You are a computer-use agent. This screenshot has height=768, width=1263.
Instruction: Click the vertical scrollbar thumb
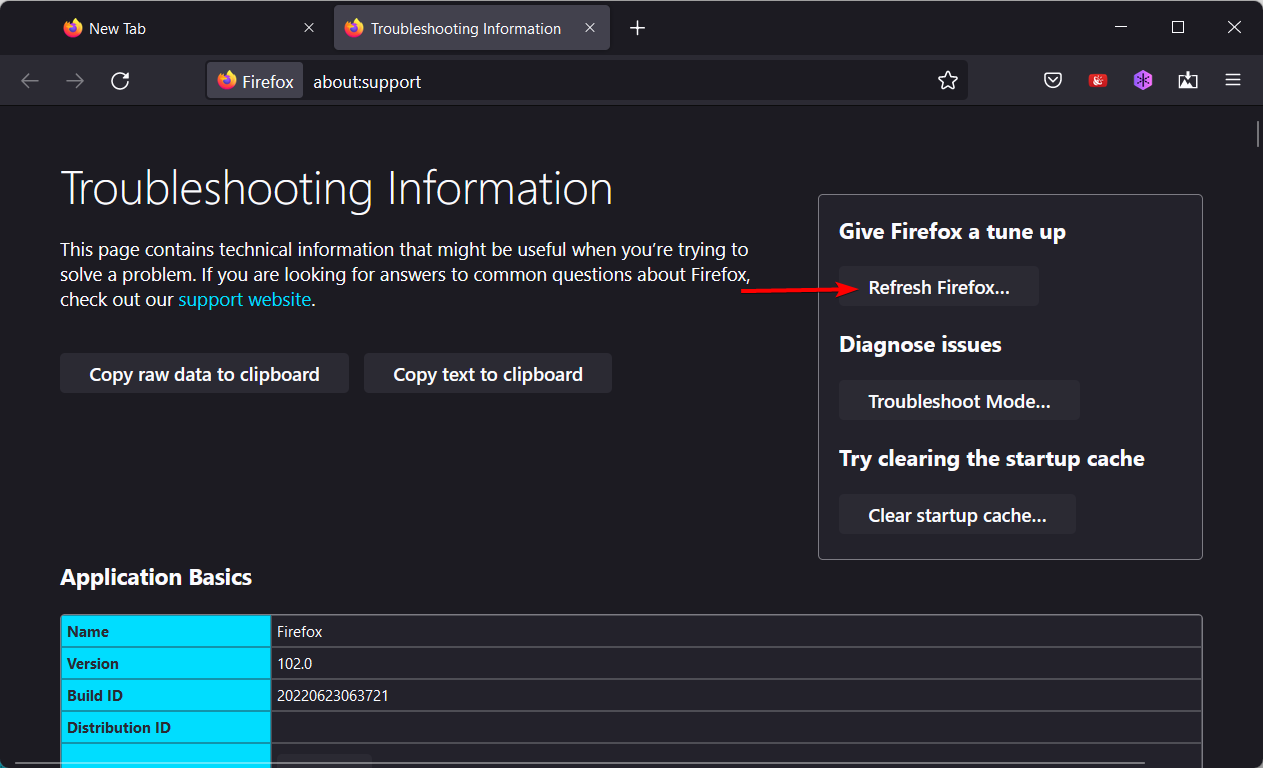[x=1258, y=133]
